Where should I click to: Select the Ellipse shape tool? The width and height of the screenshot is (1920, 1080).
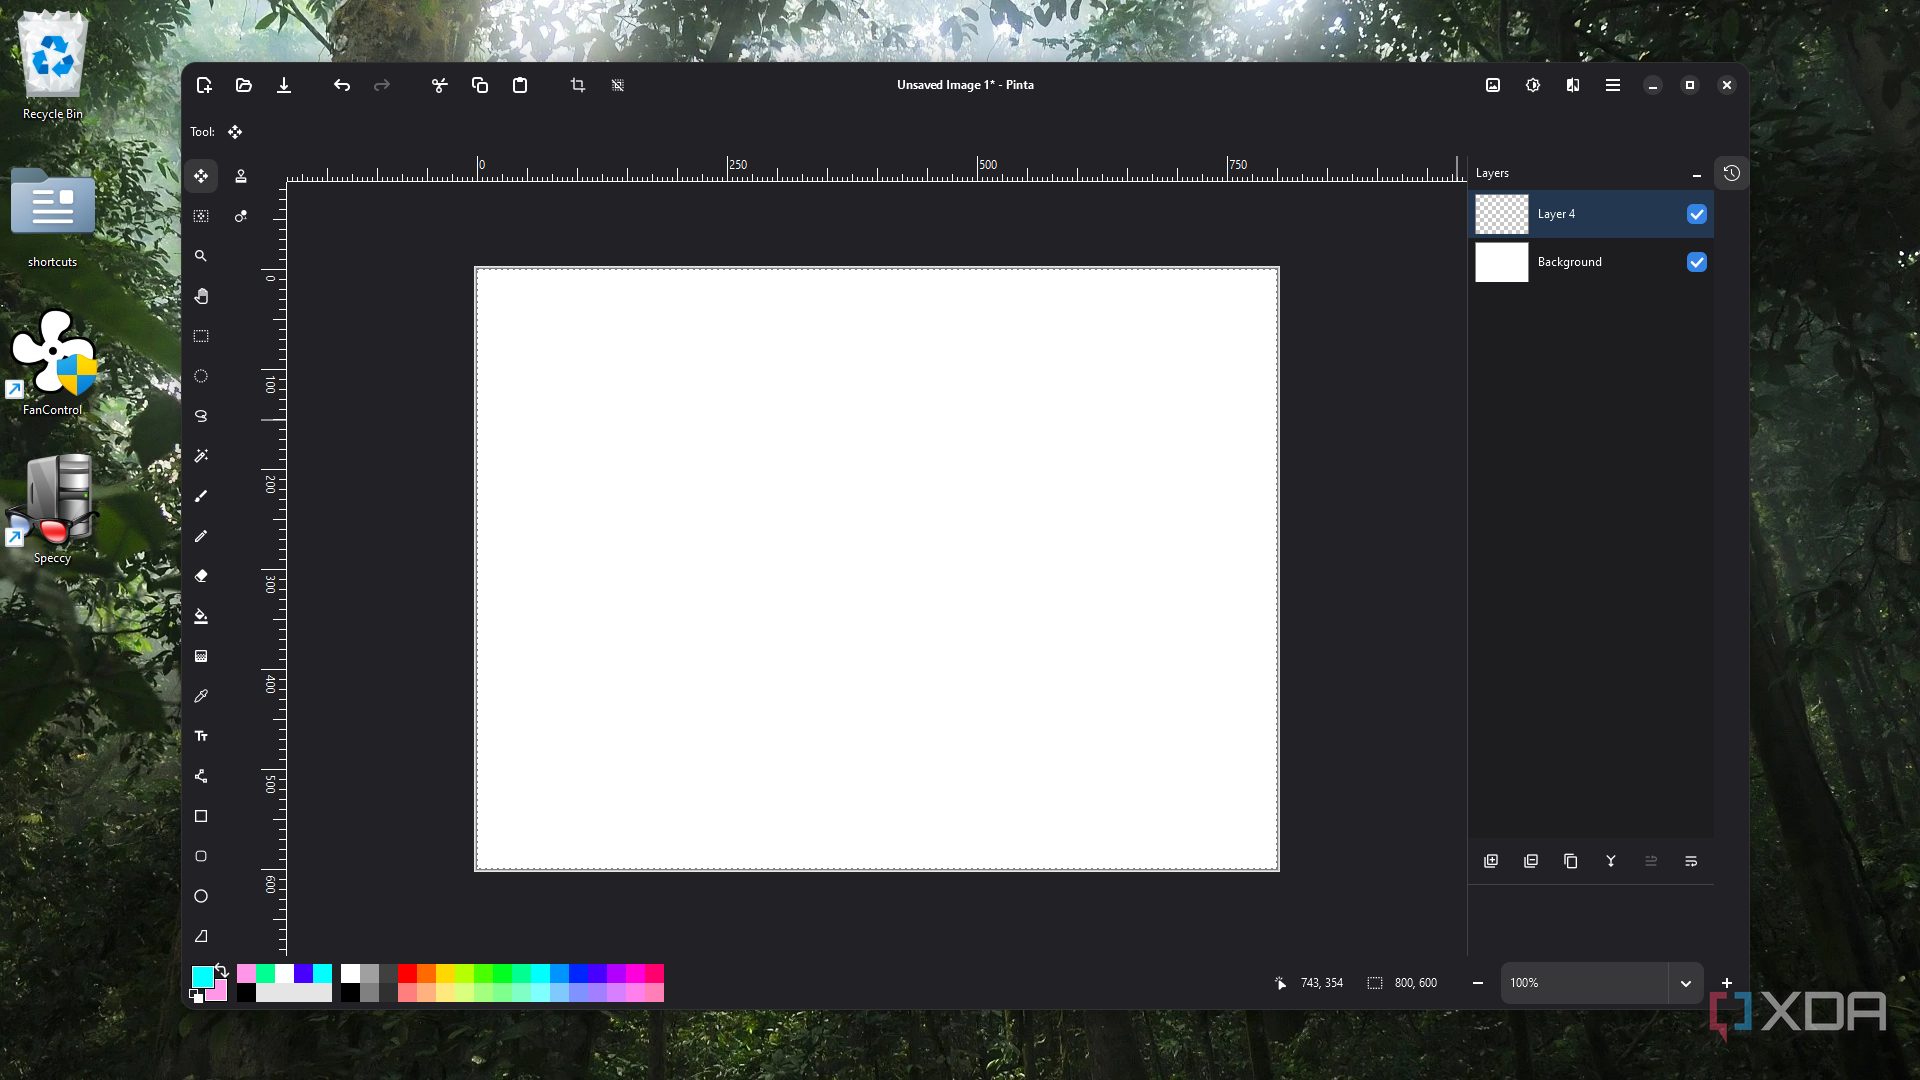tap(201, 896)
